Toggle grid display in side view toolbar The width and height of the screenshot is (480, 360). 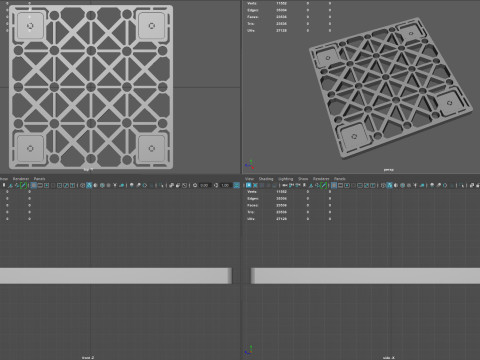334,185
